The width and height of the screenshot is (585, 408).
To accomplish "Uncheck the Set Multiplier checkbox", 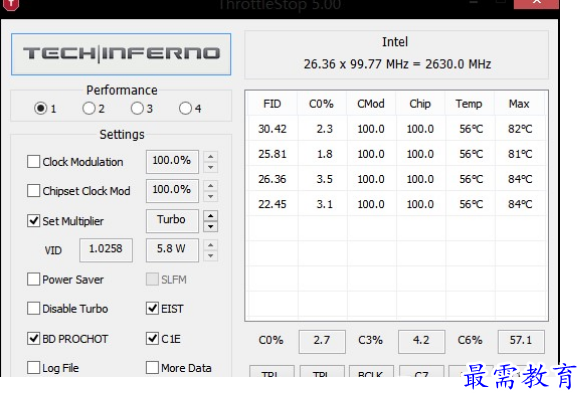I will (34, 220).
